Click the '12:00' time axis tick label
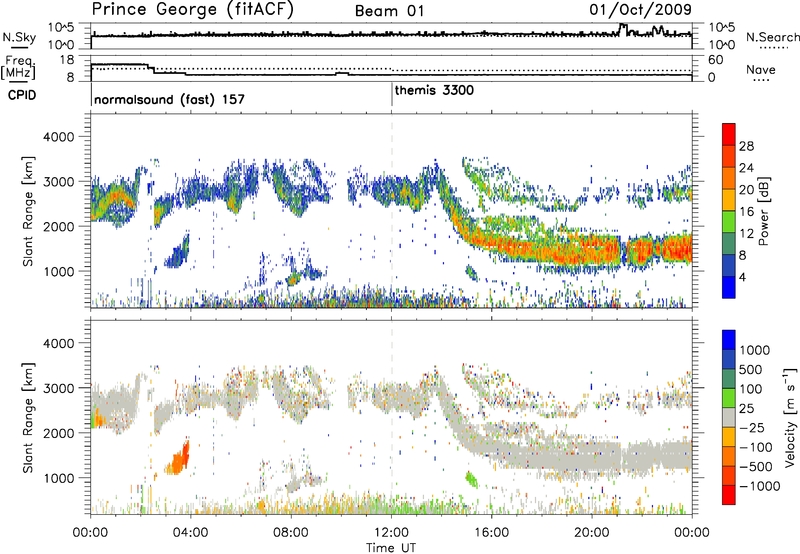The width and height of the screenshot is (800, 554). tap(391, 533)
